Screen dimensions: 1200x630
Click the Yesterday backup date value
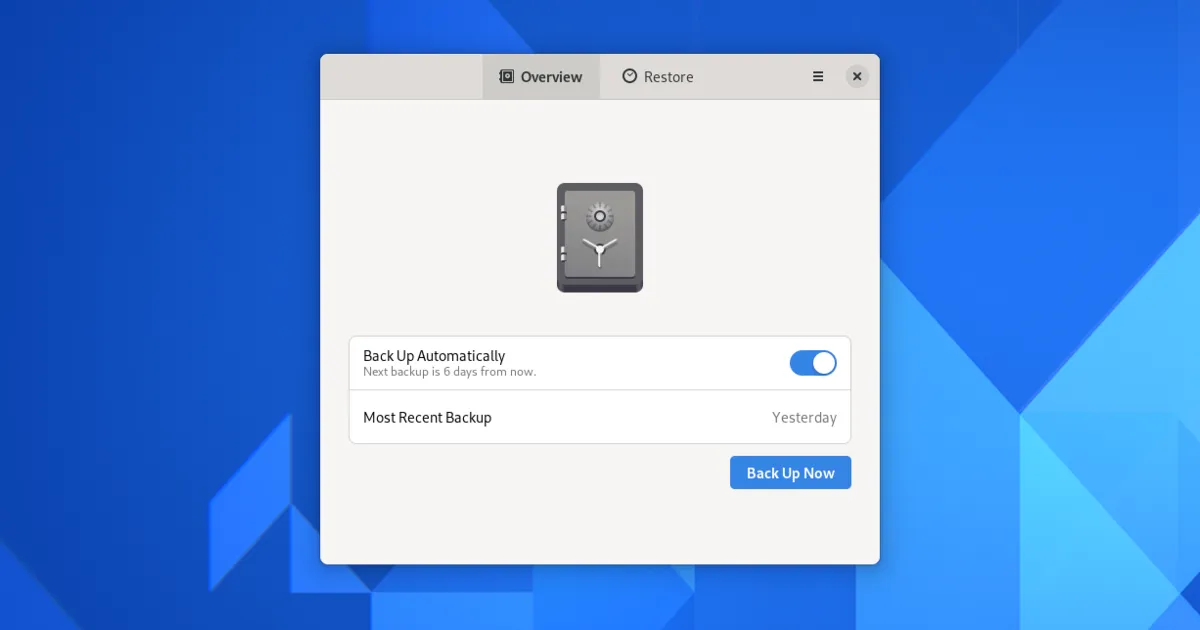[x=804, y=418]
